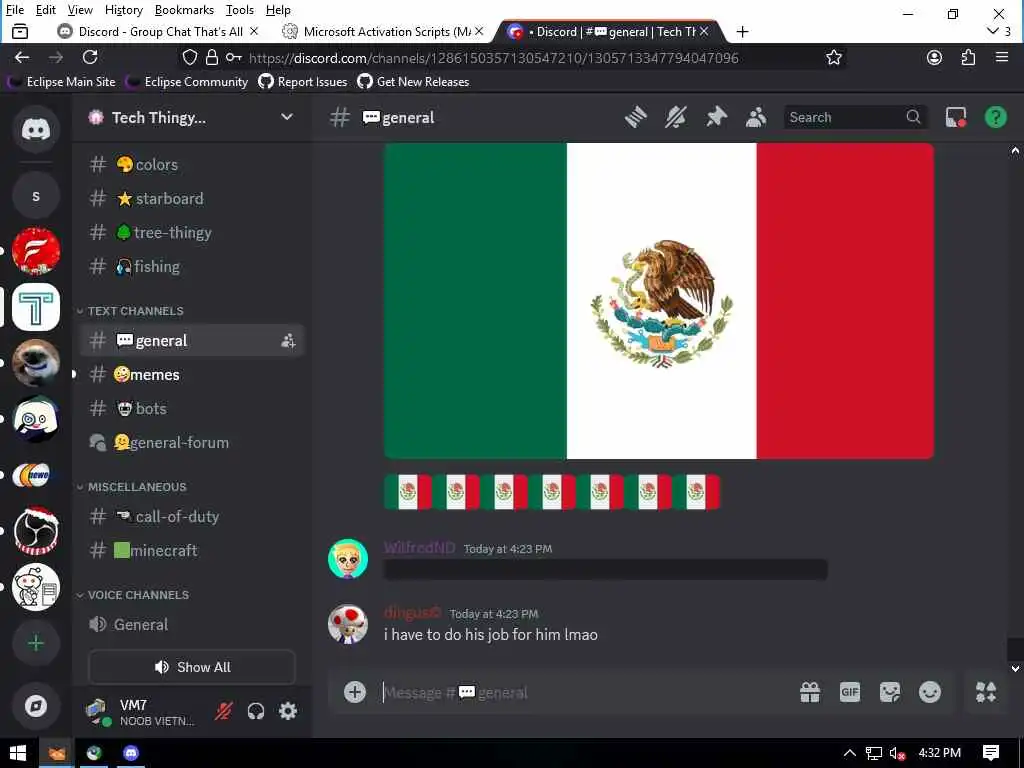Reload the page in browser
1024x768 pixels.
click(90, 57)
